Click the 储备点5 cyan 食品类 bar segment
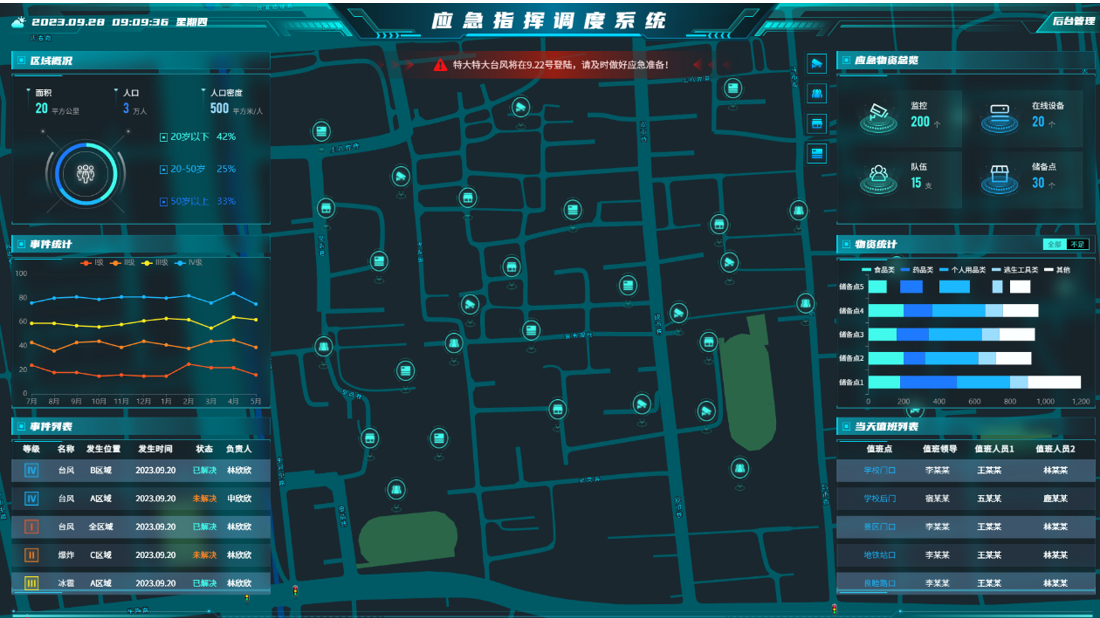Viewport: 1100px width, 618px height. coord(878,287)
